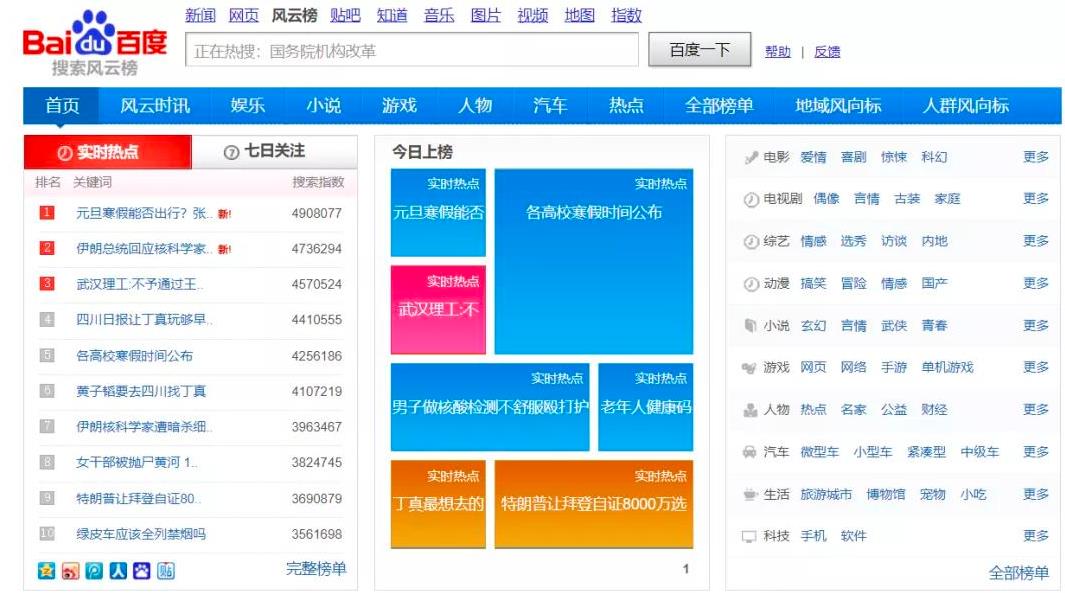Open 完整榜单 link under hot list
The image size is (1065, 593).
click(x=316, y=569)
